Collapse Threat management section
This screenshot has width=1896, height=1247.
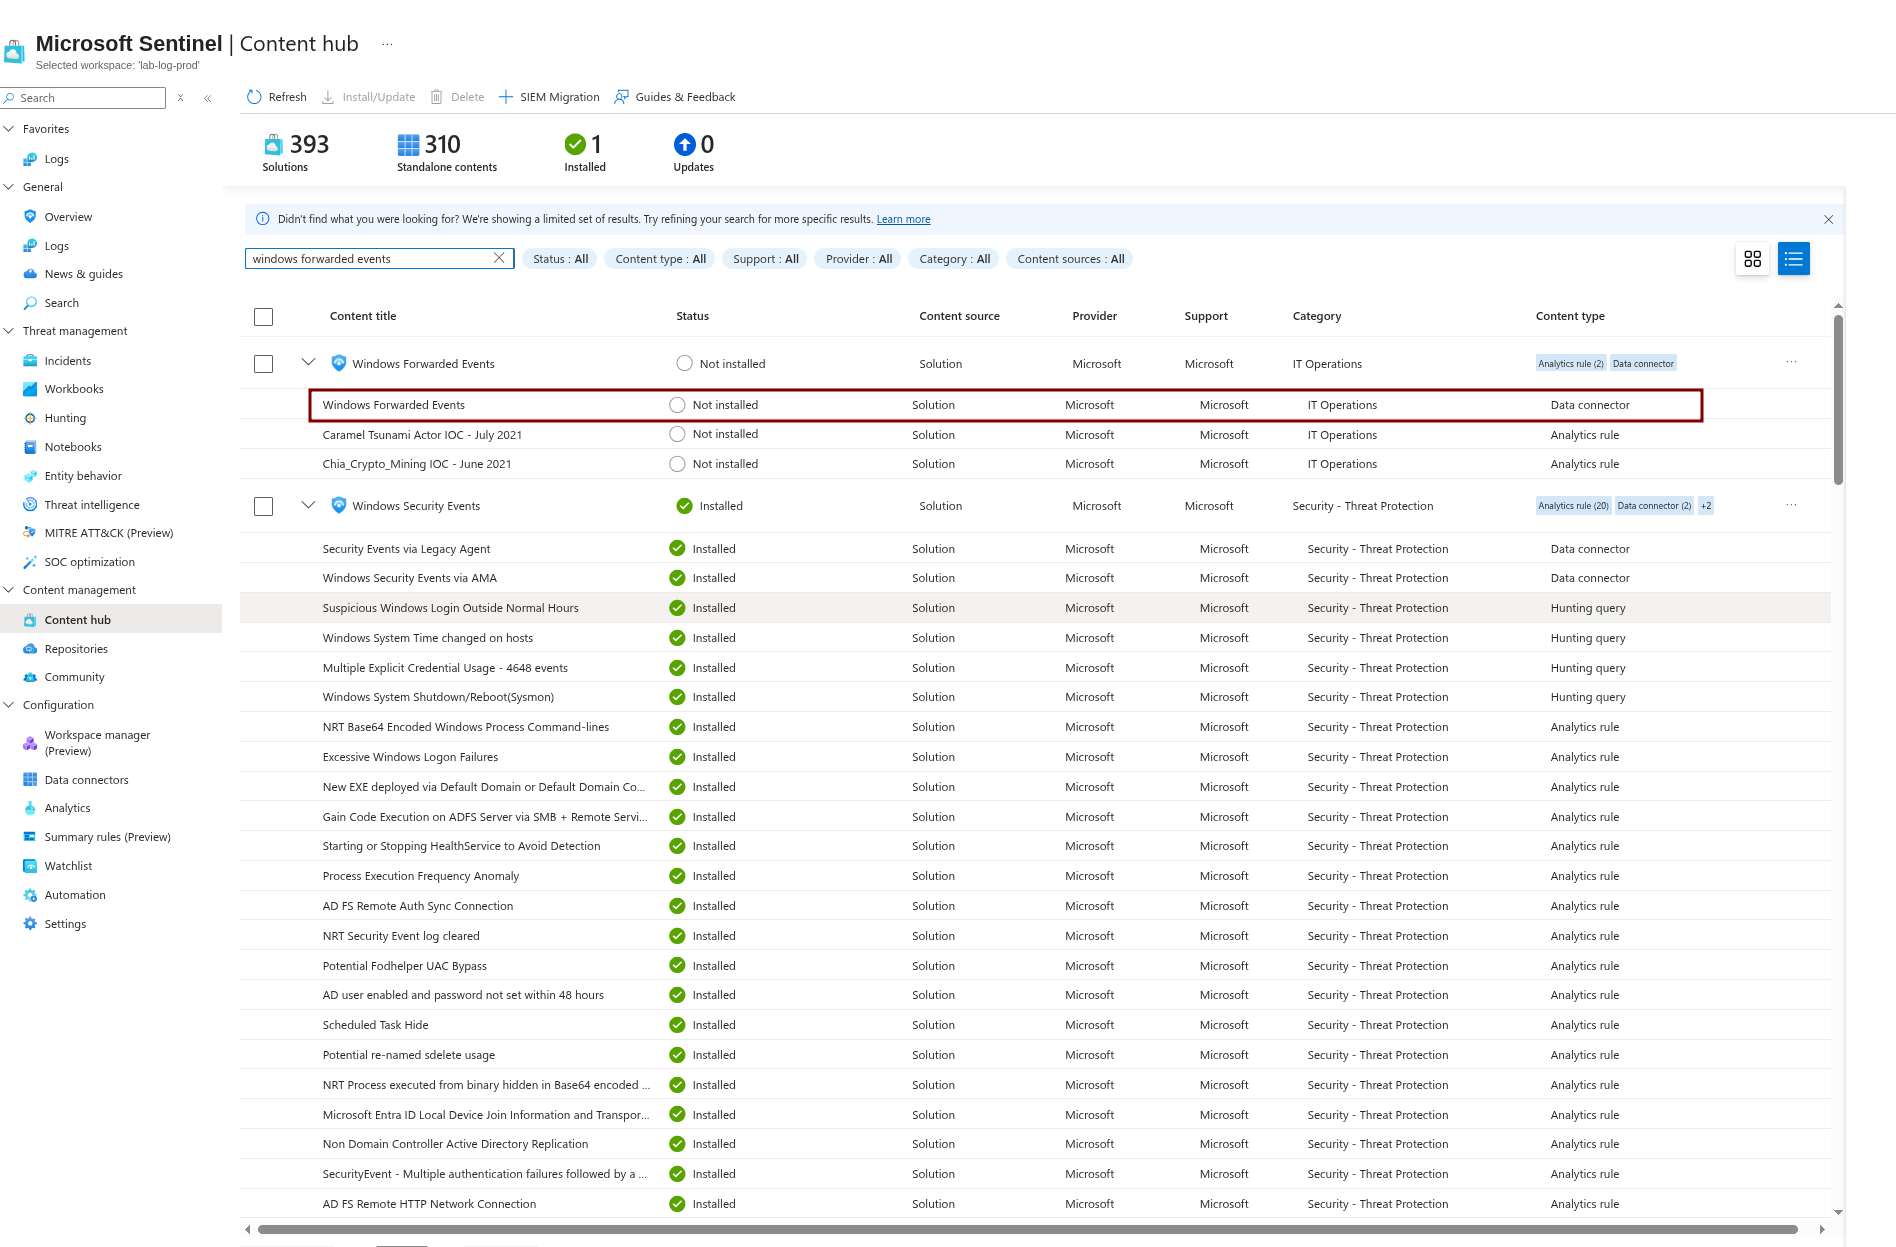point(9,331)
